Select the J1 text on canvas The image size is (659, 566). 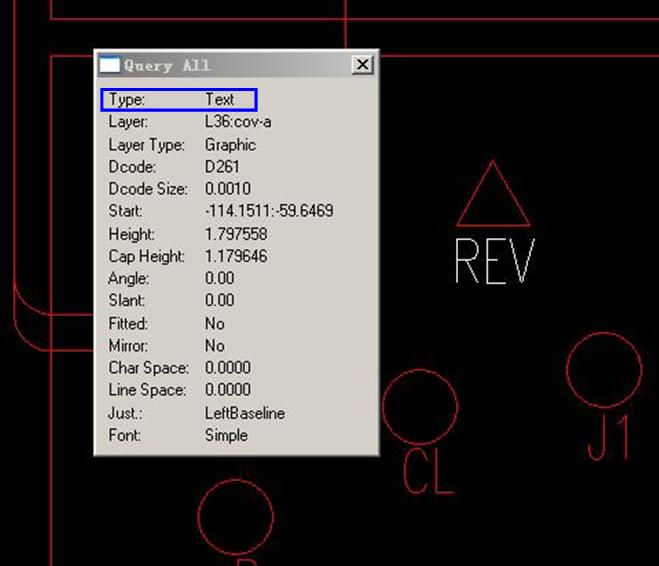click(609, 438)
